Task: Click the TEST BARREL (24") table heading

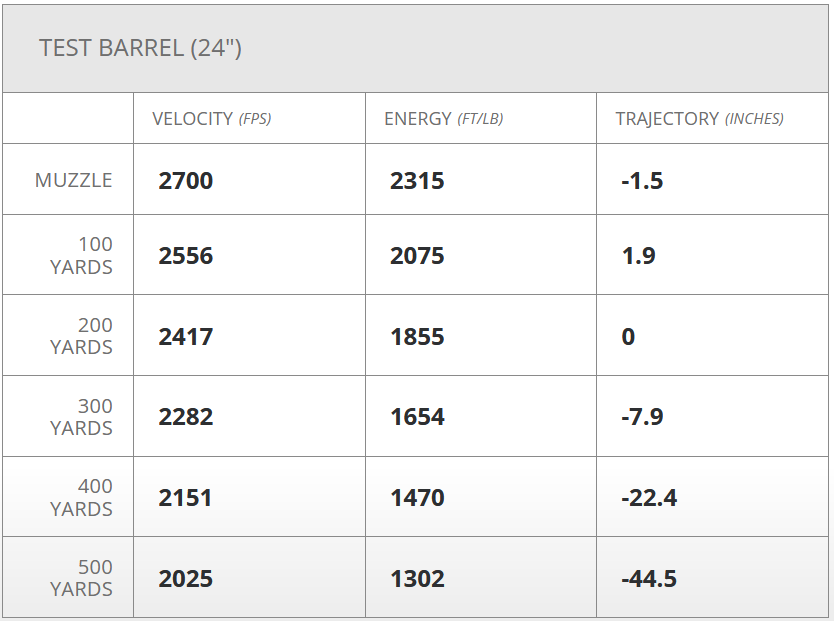Action: coord(140,48)
